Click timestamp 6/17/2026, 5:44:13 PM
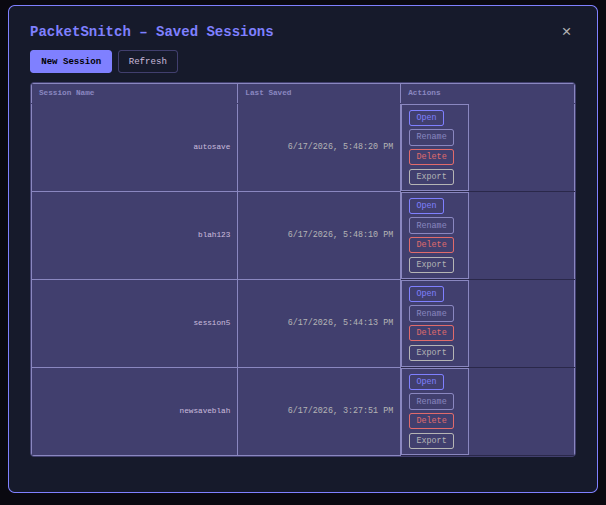This screenshot has width=606, height=505. (340, 323)
